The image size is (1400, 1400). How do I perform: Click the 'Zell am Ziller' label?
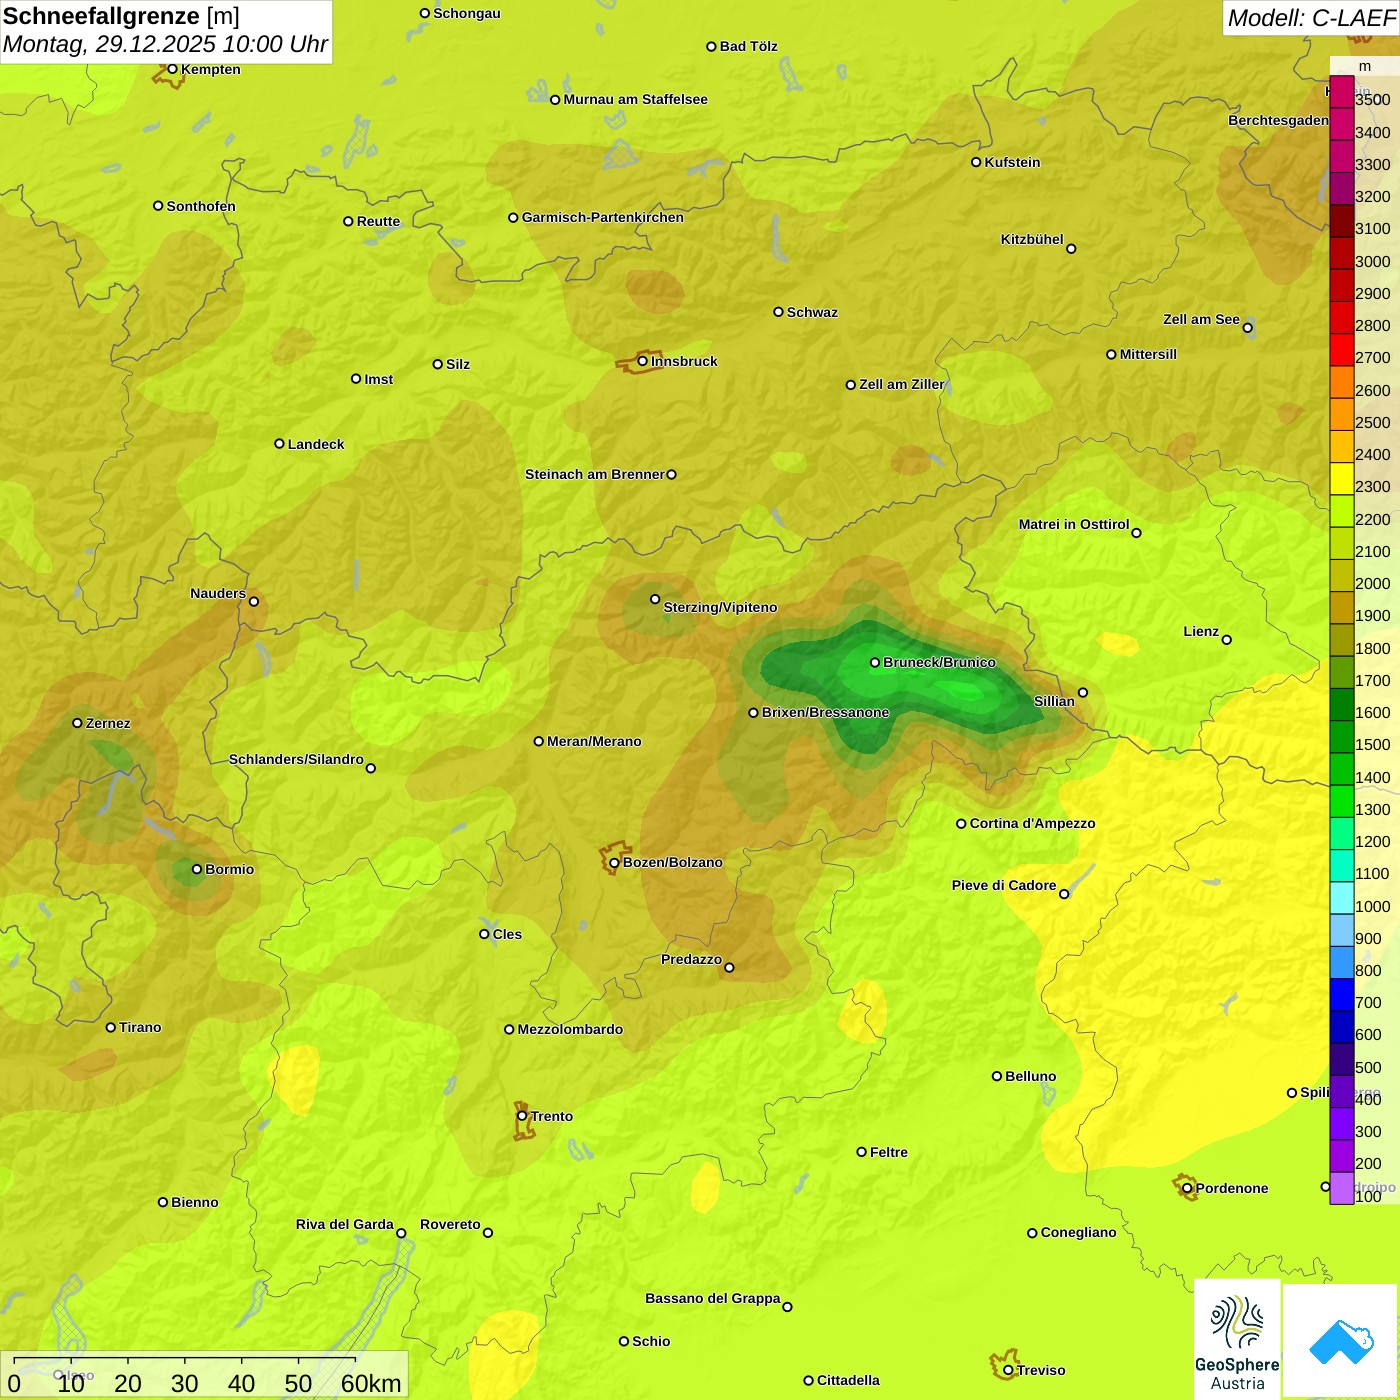[x=901, y=384]
